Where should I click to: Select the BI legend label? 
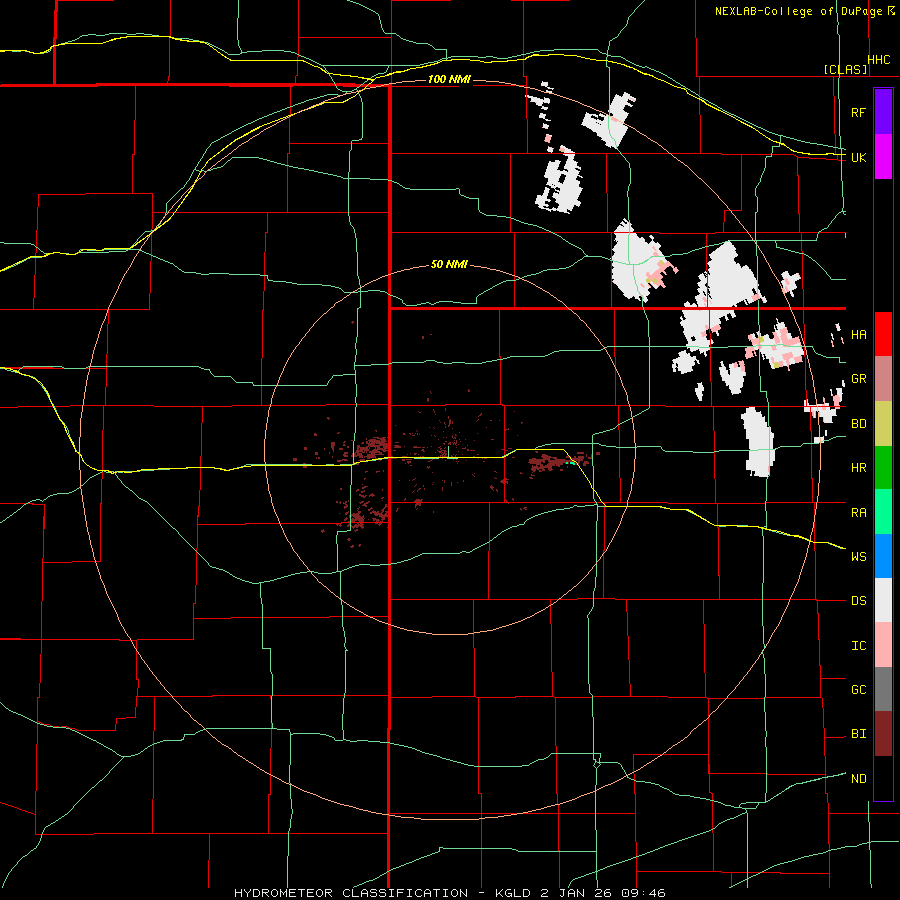coord(858,734)
